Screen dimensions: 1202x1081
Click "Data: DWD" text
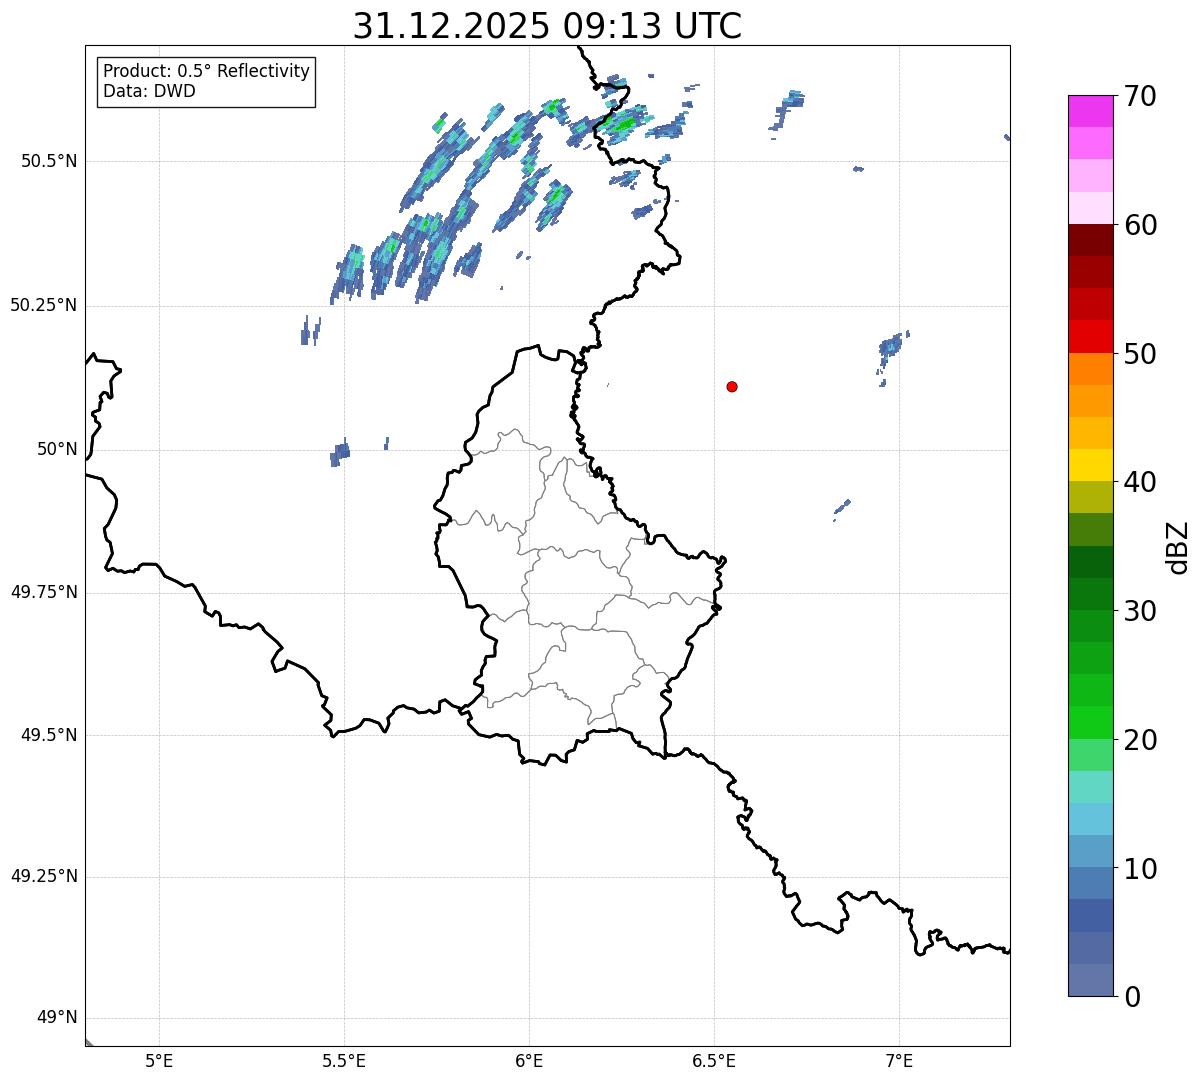pyautogui.click(x=149, y=91)
